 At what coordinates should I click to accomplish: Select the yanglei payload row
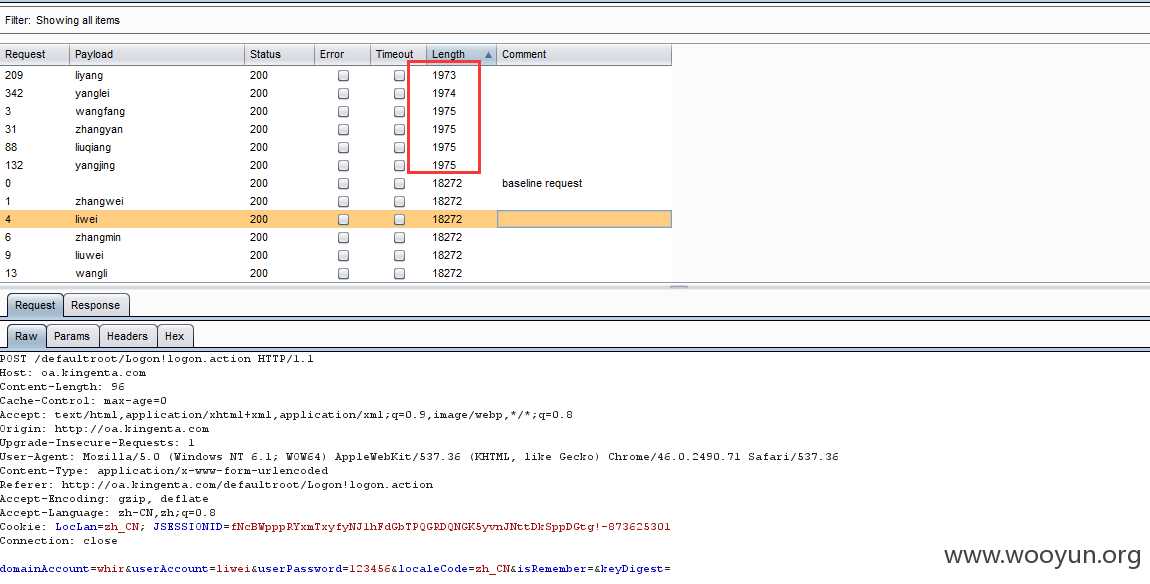[335, 93]
